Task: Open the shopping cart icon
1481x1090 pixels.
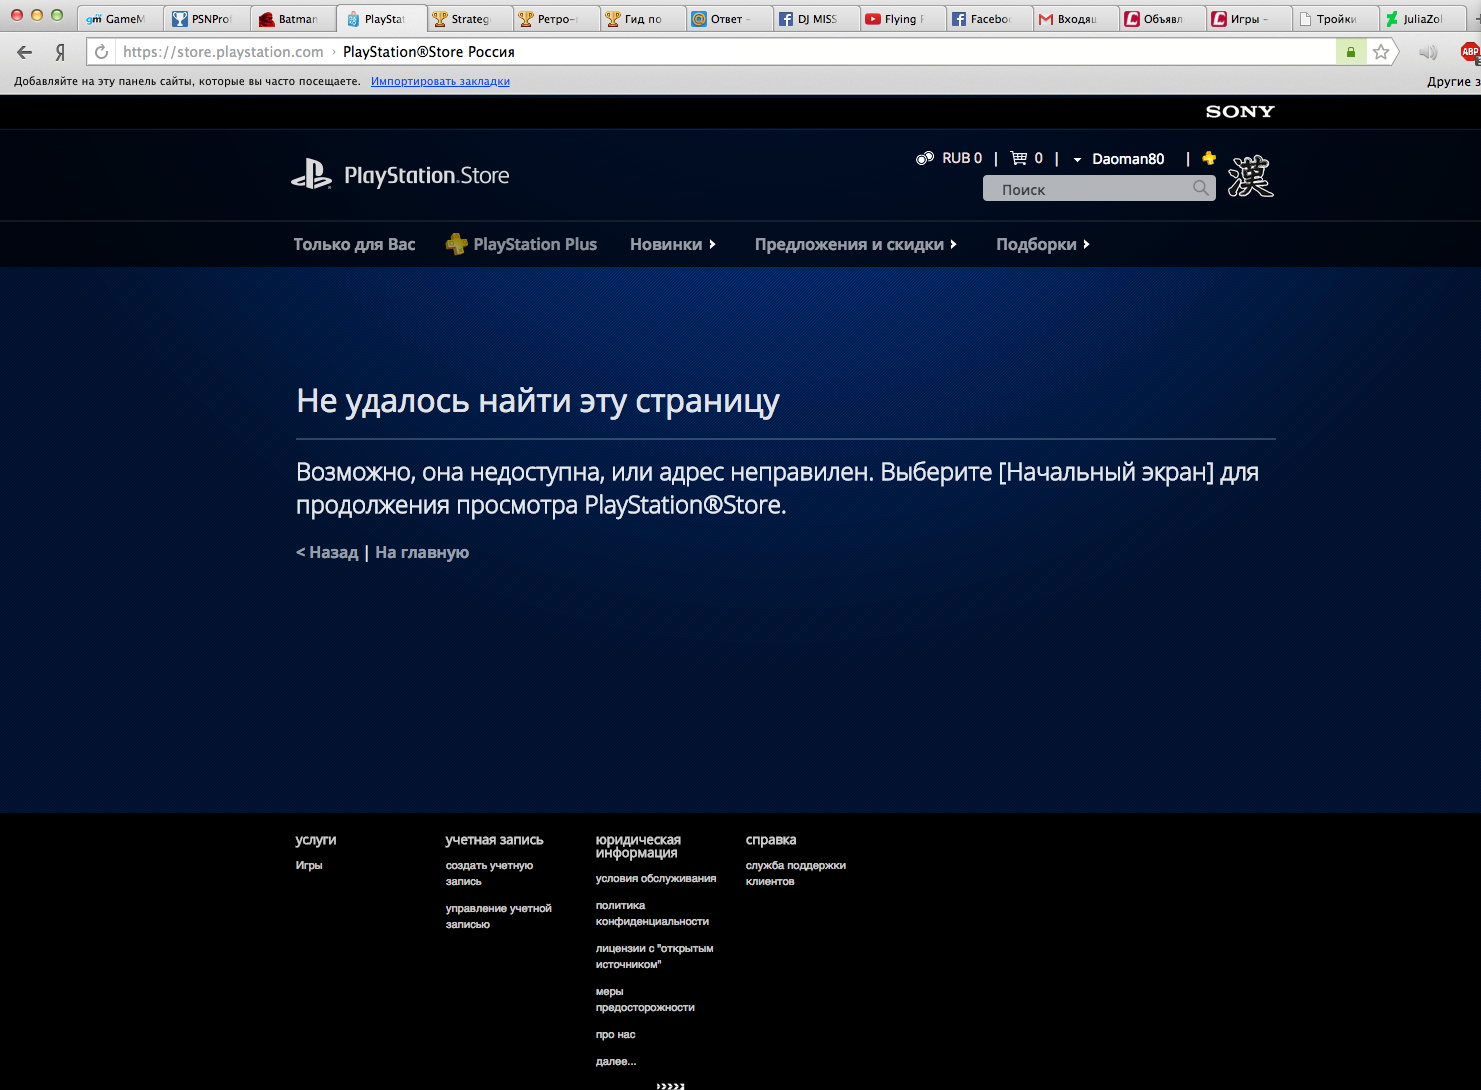Action: point(1019,158)
